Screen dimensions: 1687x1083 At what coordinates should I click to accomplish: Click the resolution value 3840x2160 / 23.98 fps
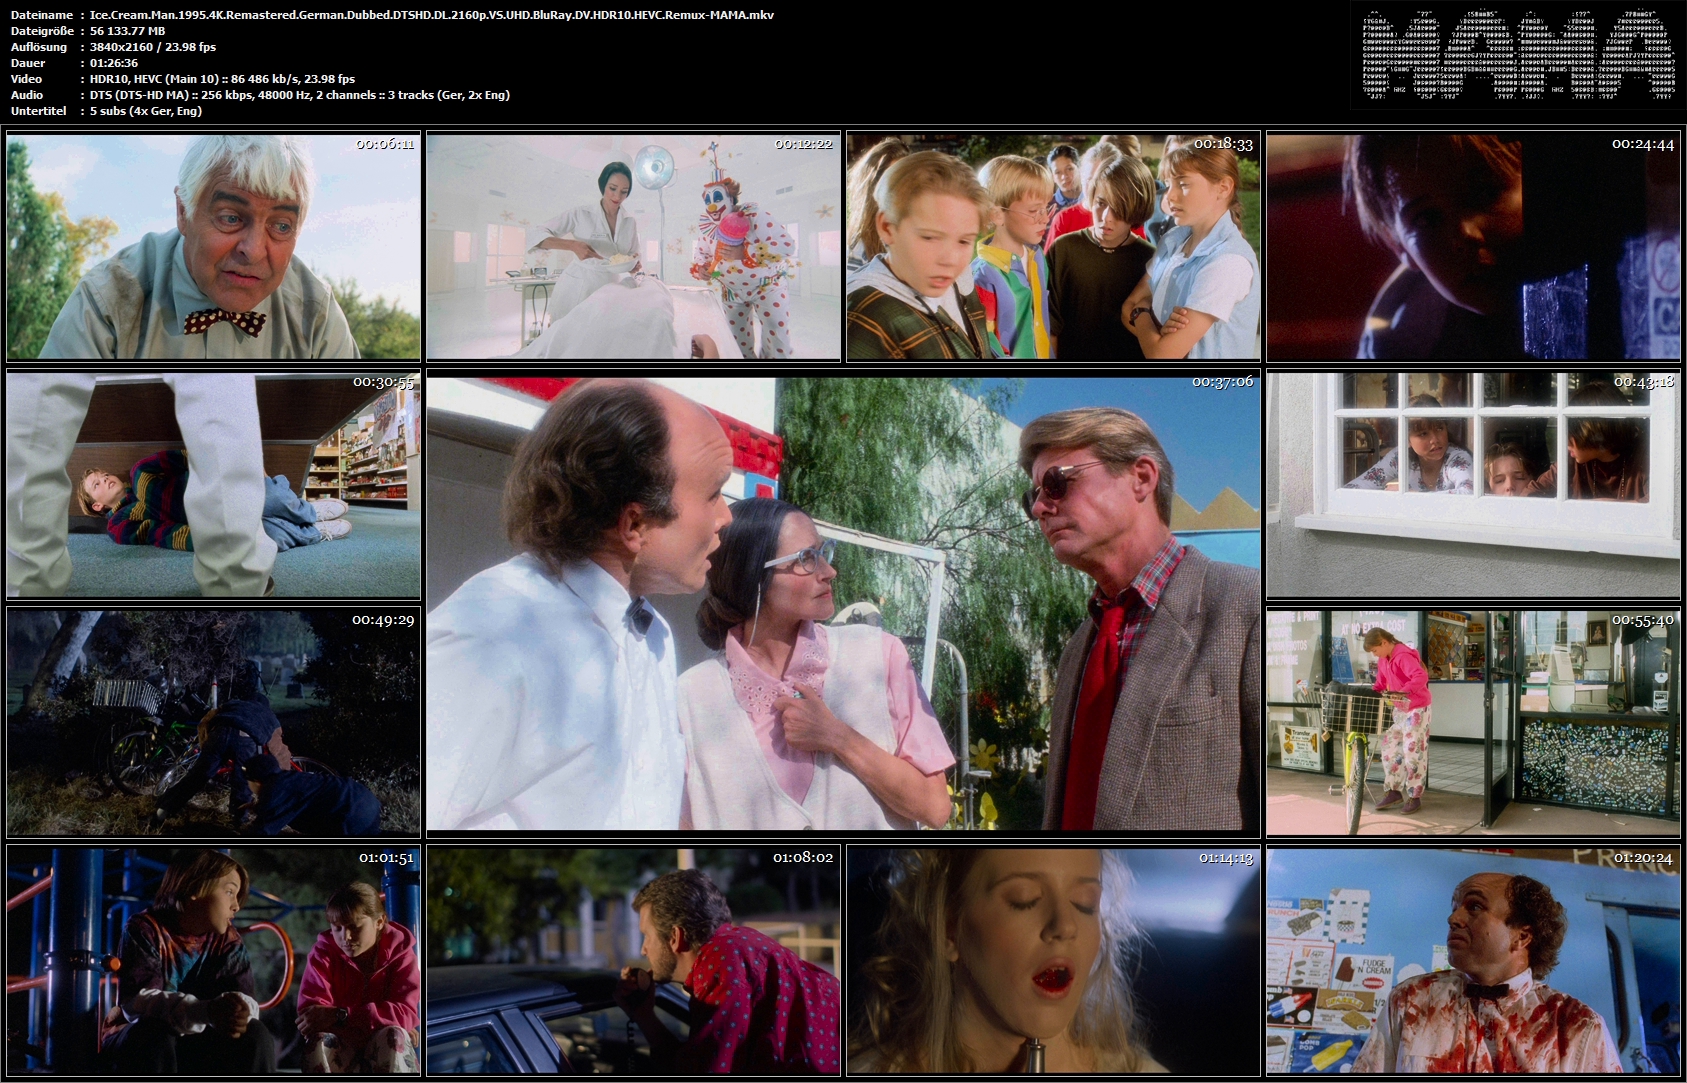153,47
